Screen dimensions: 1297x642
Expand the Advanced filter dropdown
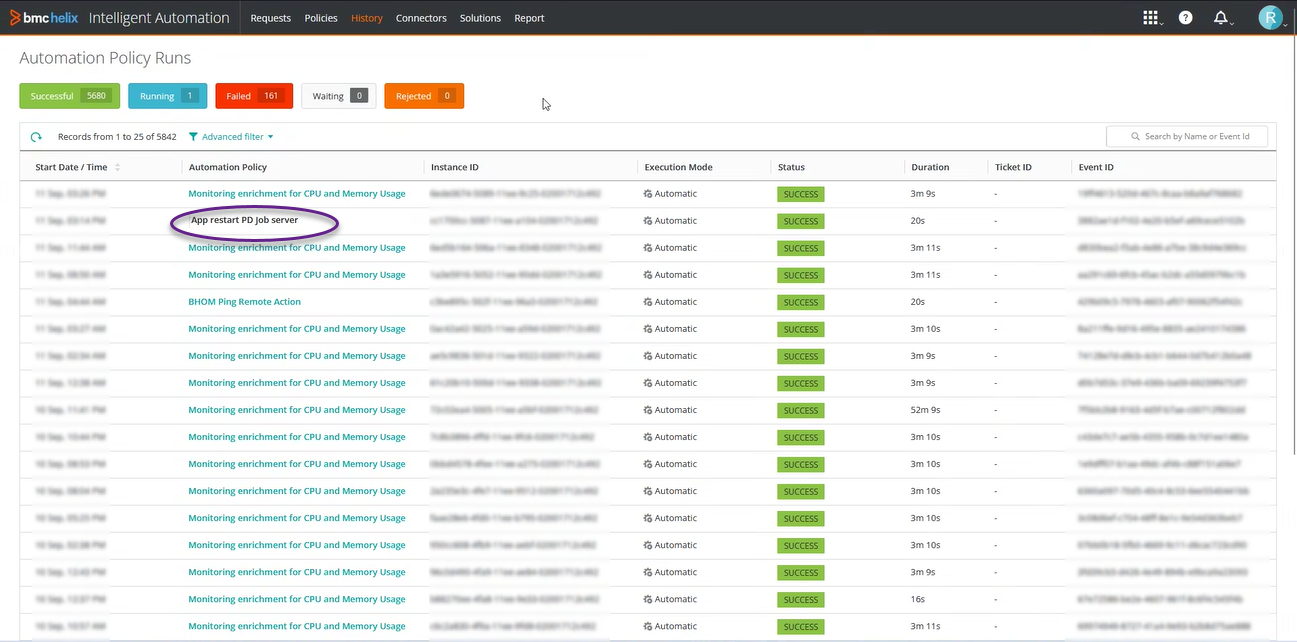tap(231, 137)
